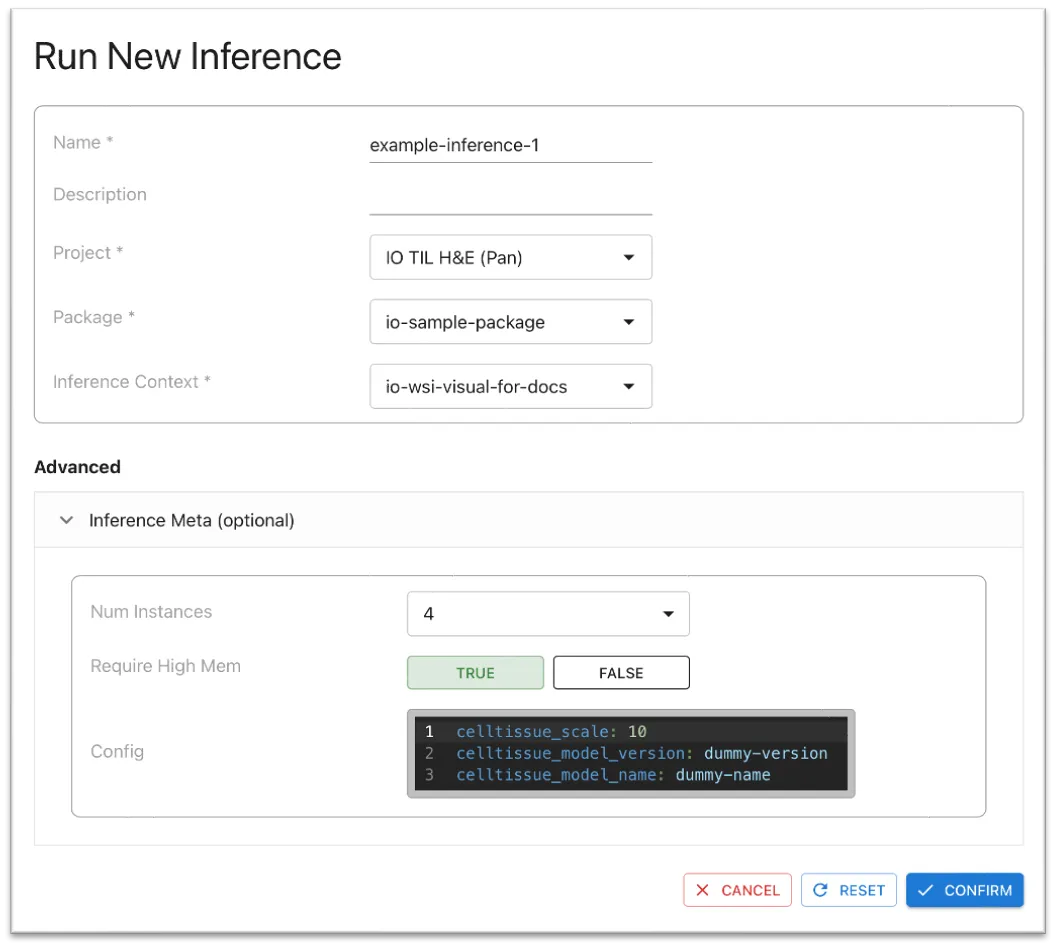Set Require High Mem to TRUE
This screenshot has height=948, width=1056.
(475, 673)
